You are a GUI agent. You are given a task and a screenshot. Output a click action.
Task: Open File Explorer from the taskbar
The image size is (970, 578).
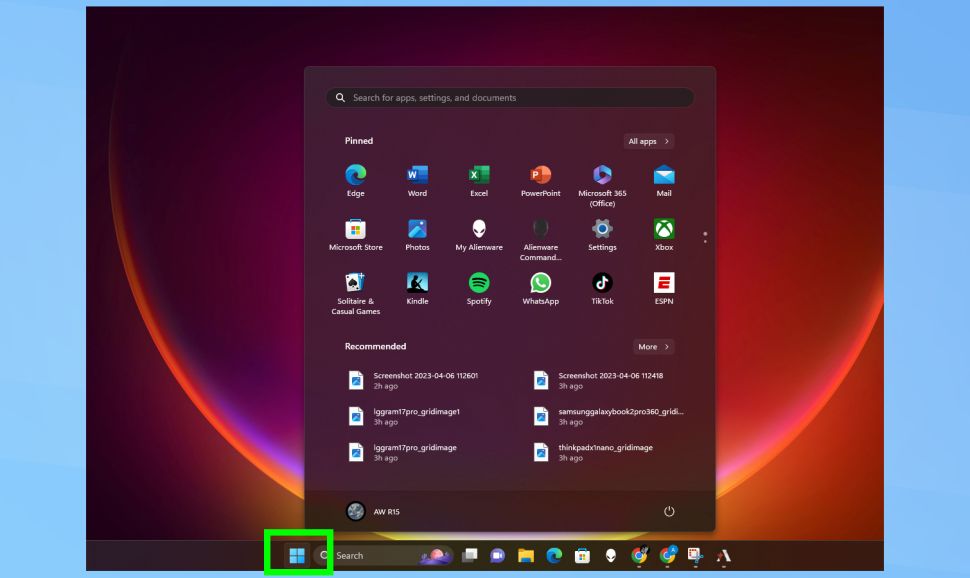click(x=525, y=555)
